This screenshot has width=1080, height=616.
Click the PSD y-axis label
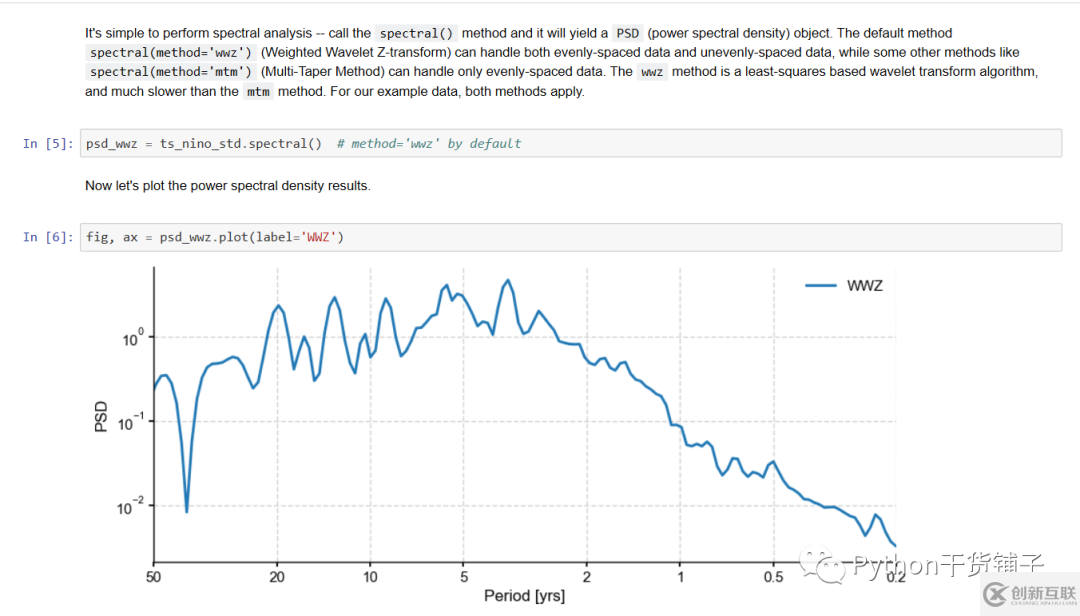tap(100, 417)
